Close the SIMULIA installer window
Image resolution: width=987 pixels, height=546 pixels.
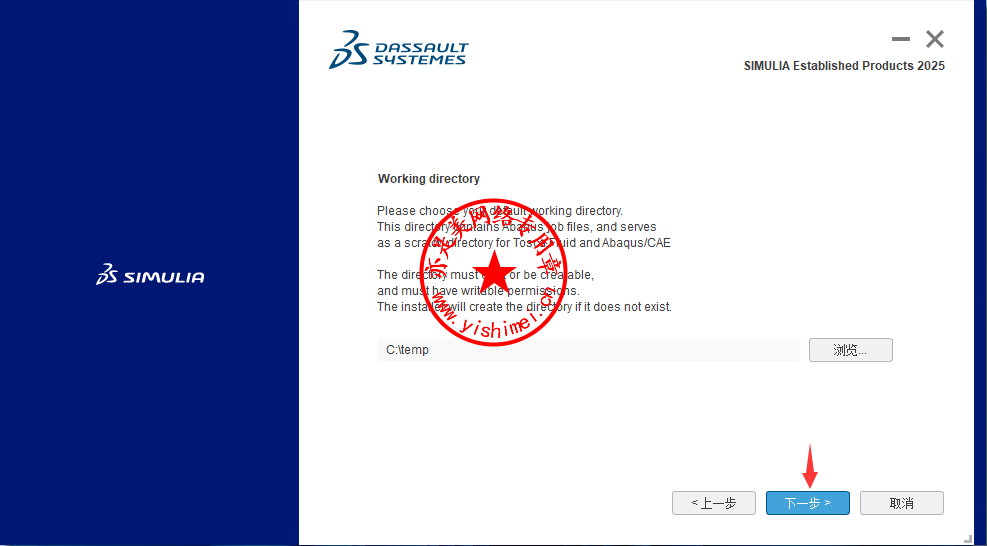[935, 39]
